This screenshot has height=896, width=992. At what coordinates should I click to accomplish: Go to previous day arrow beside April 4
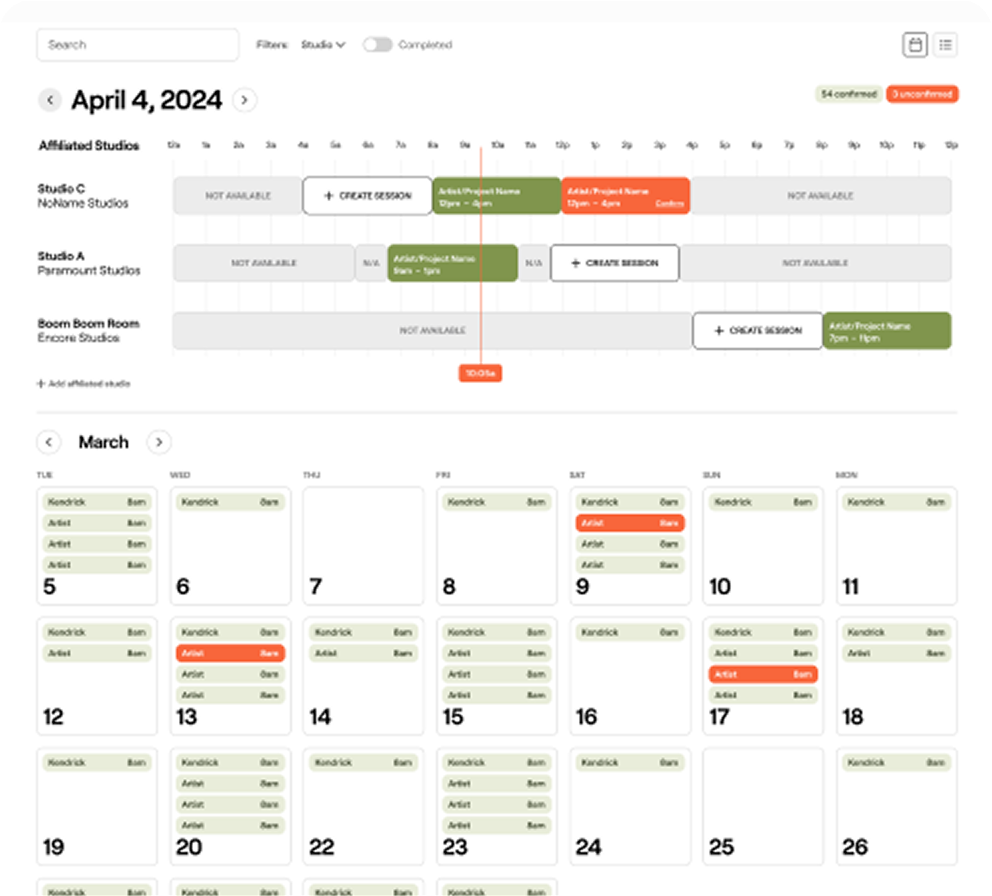click(x=49, y=100)
